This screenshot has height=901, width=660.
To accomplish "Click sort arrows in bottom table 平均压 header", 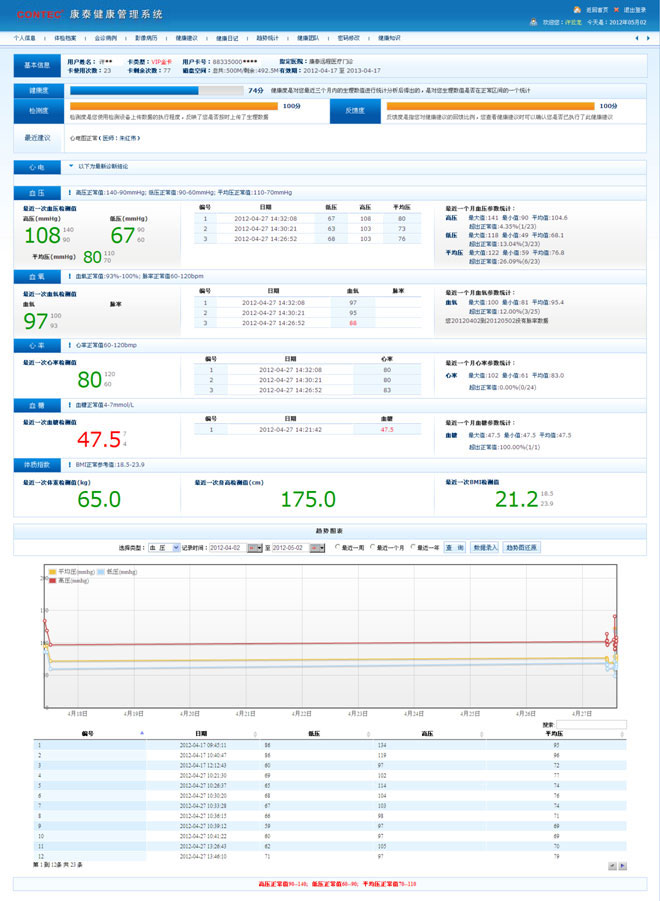I will click(622, 734).
